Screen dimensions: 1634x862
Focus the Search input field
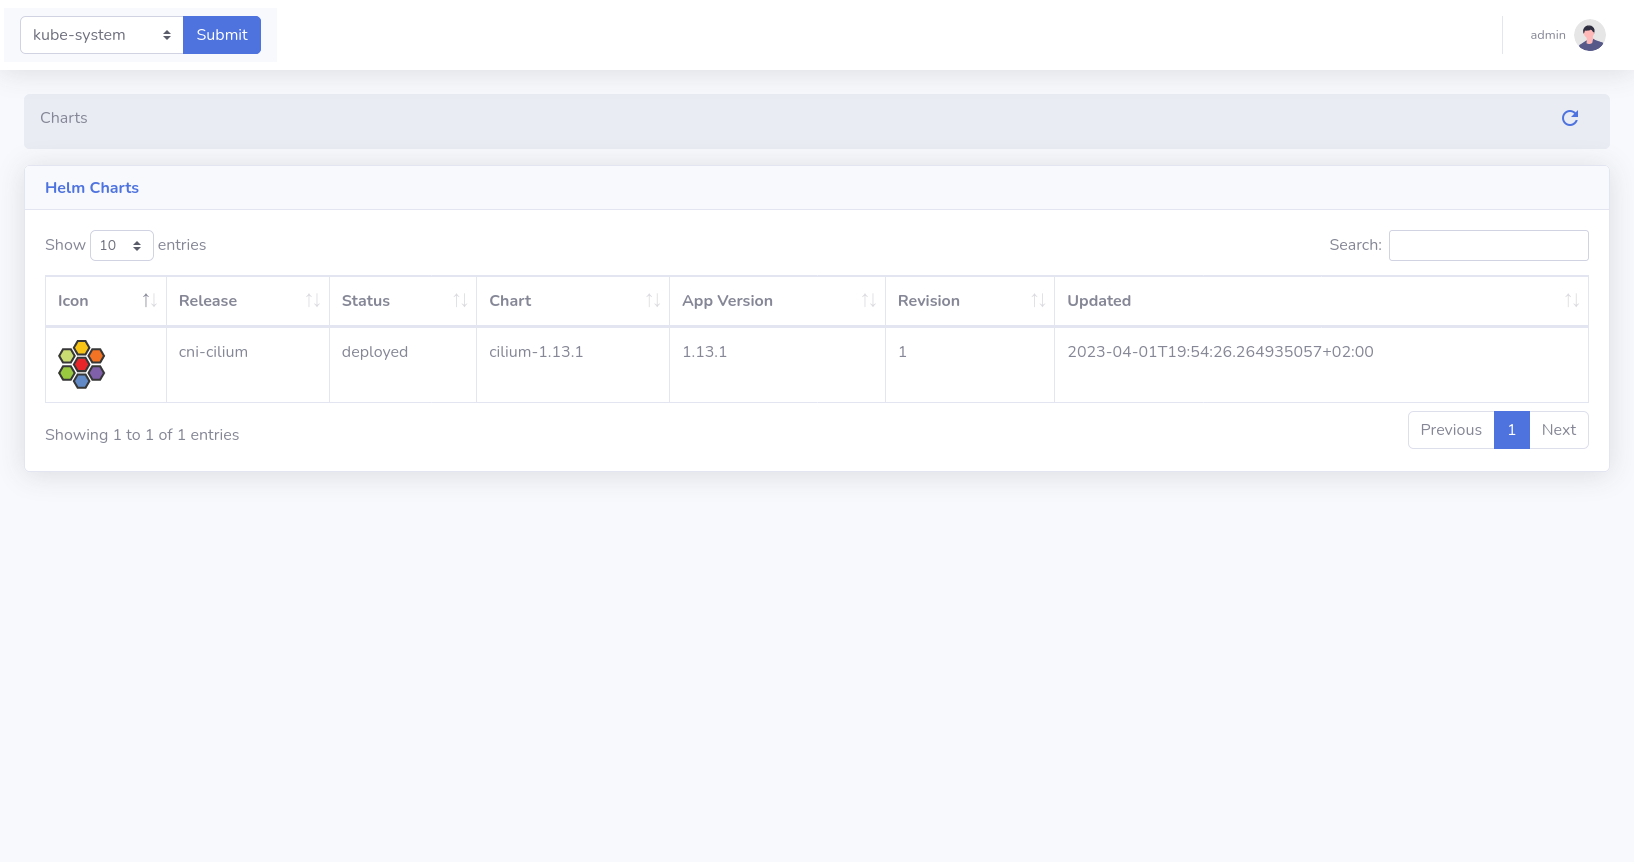[x=1488, y=245]
